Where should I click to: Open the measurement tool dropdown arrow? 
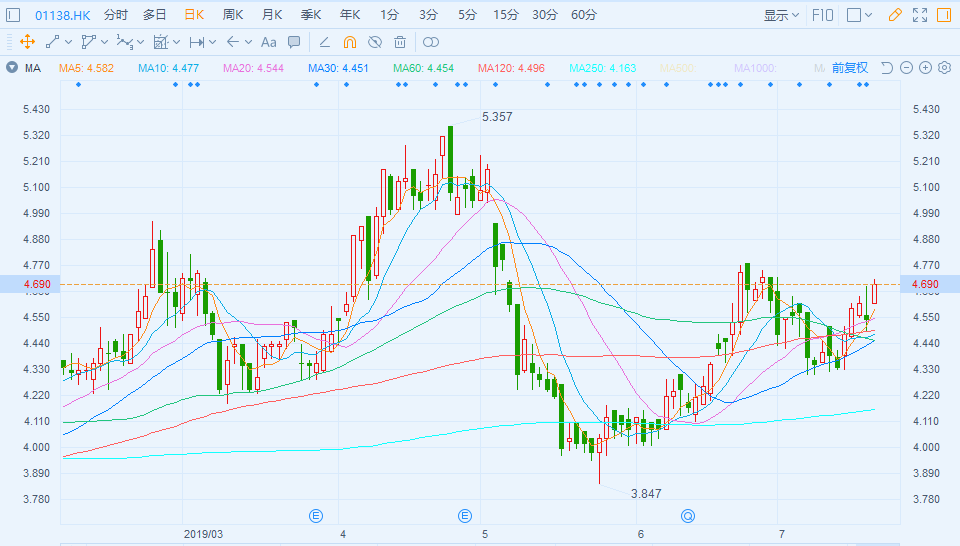(177, 42)
